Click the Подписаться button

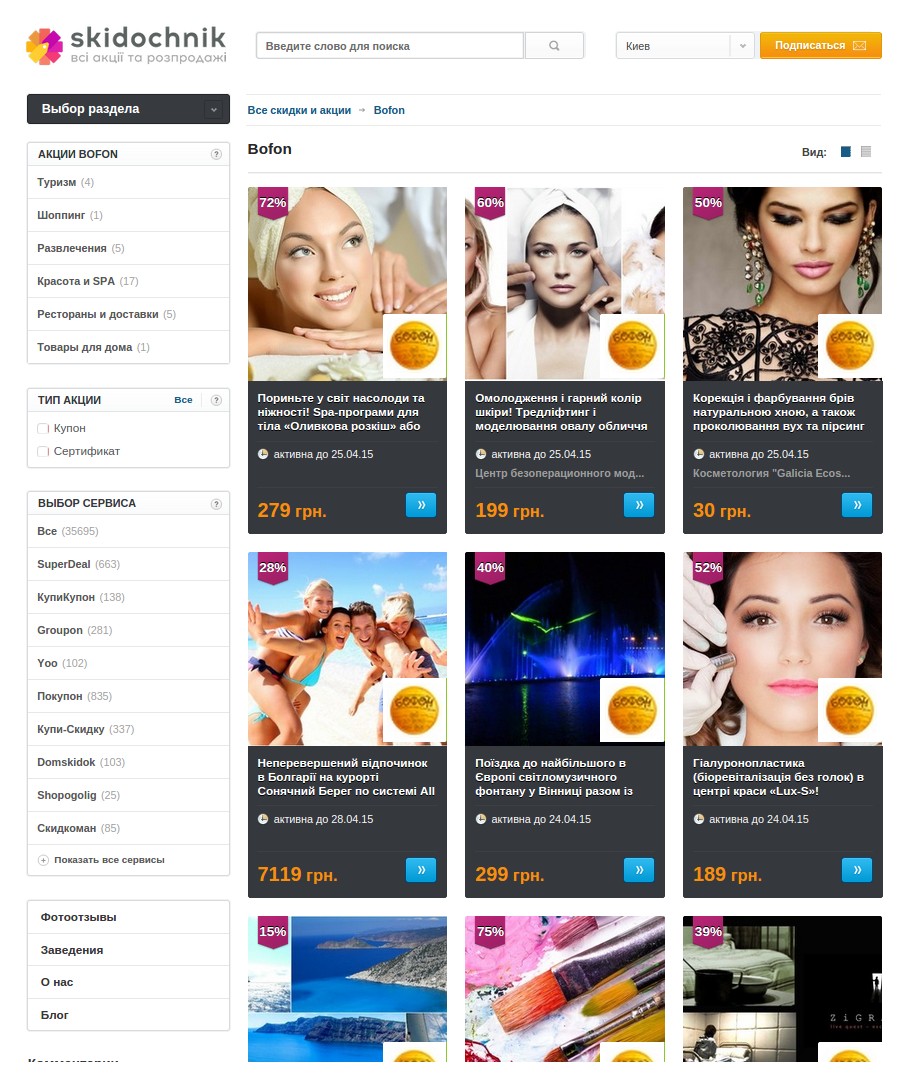point(820,45)
